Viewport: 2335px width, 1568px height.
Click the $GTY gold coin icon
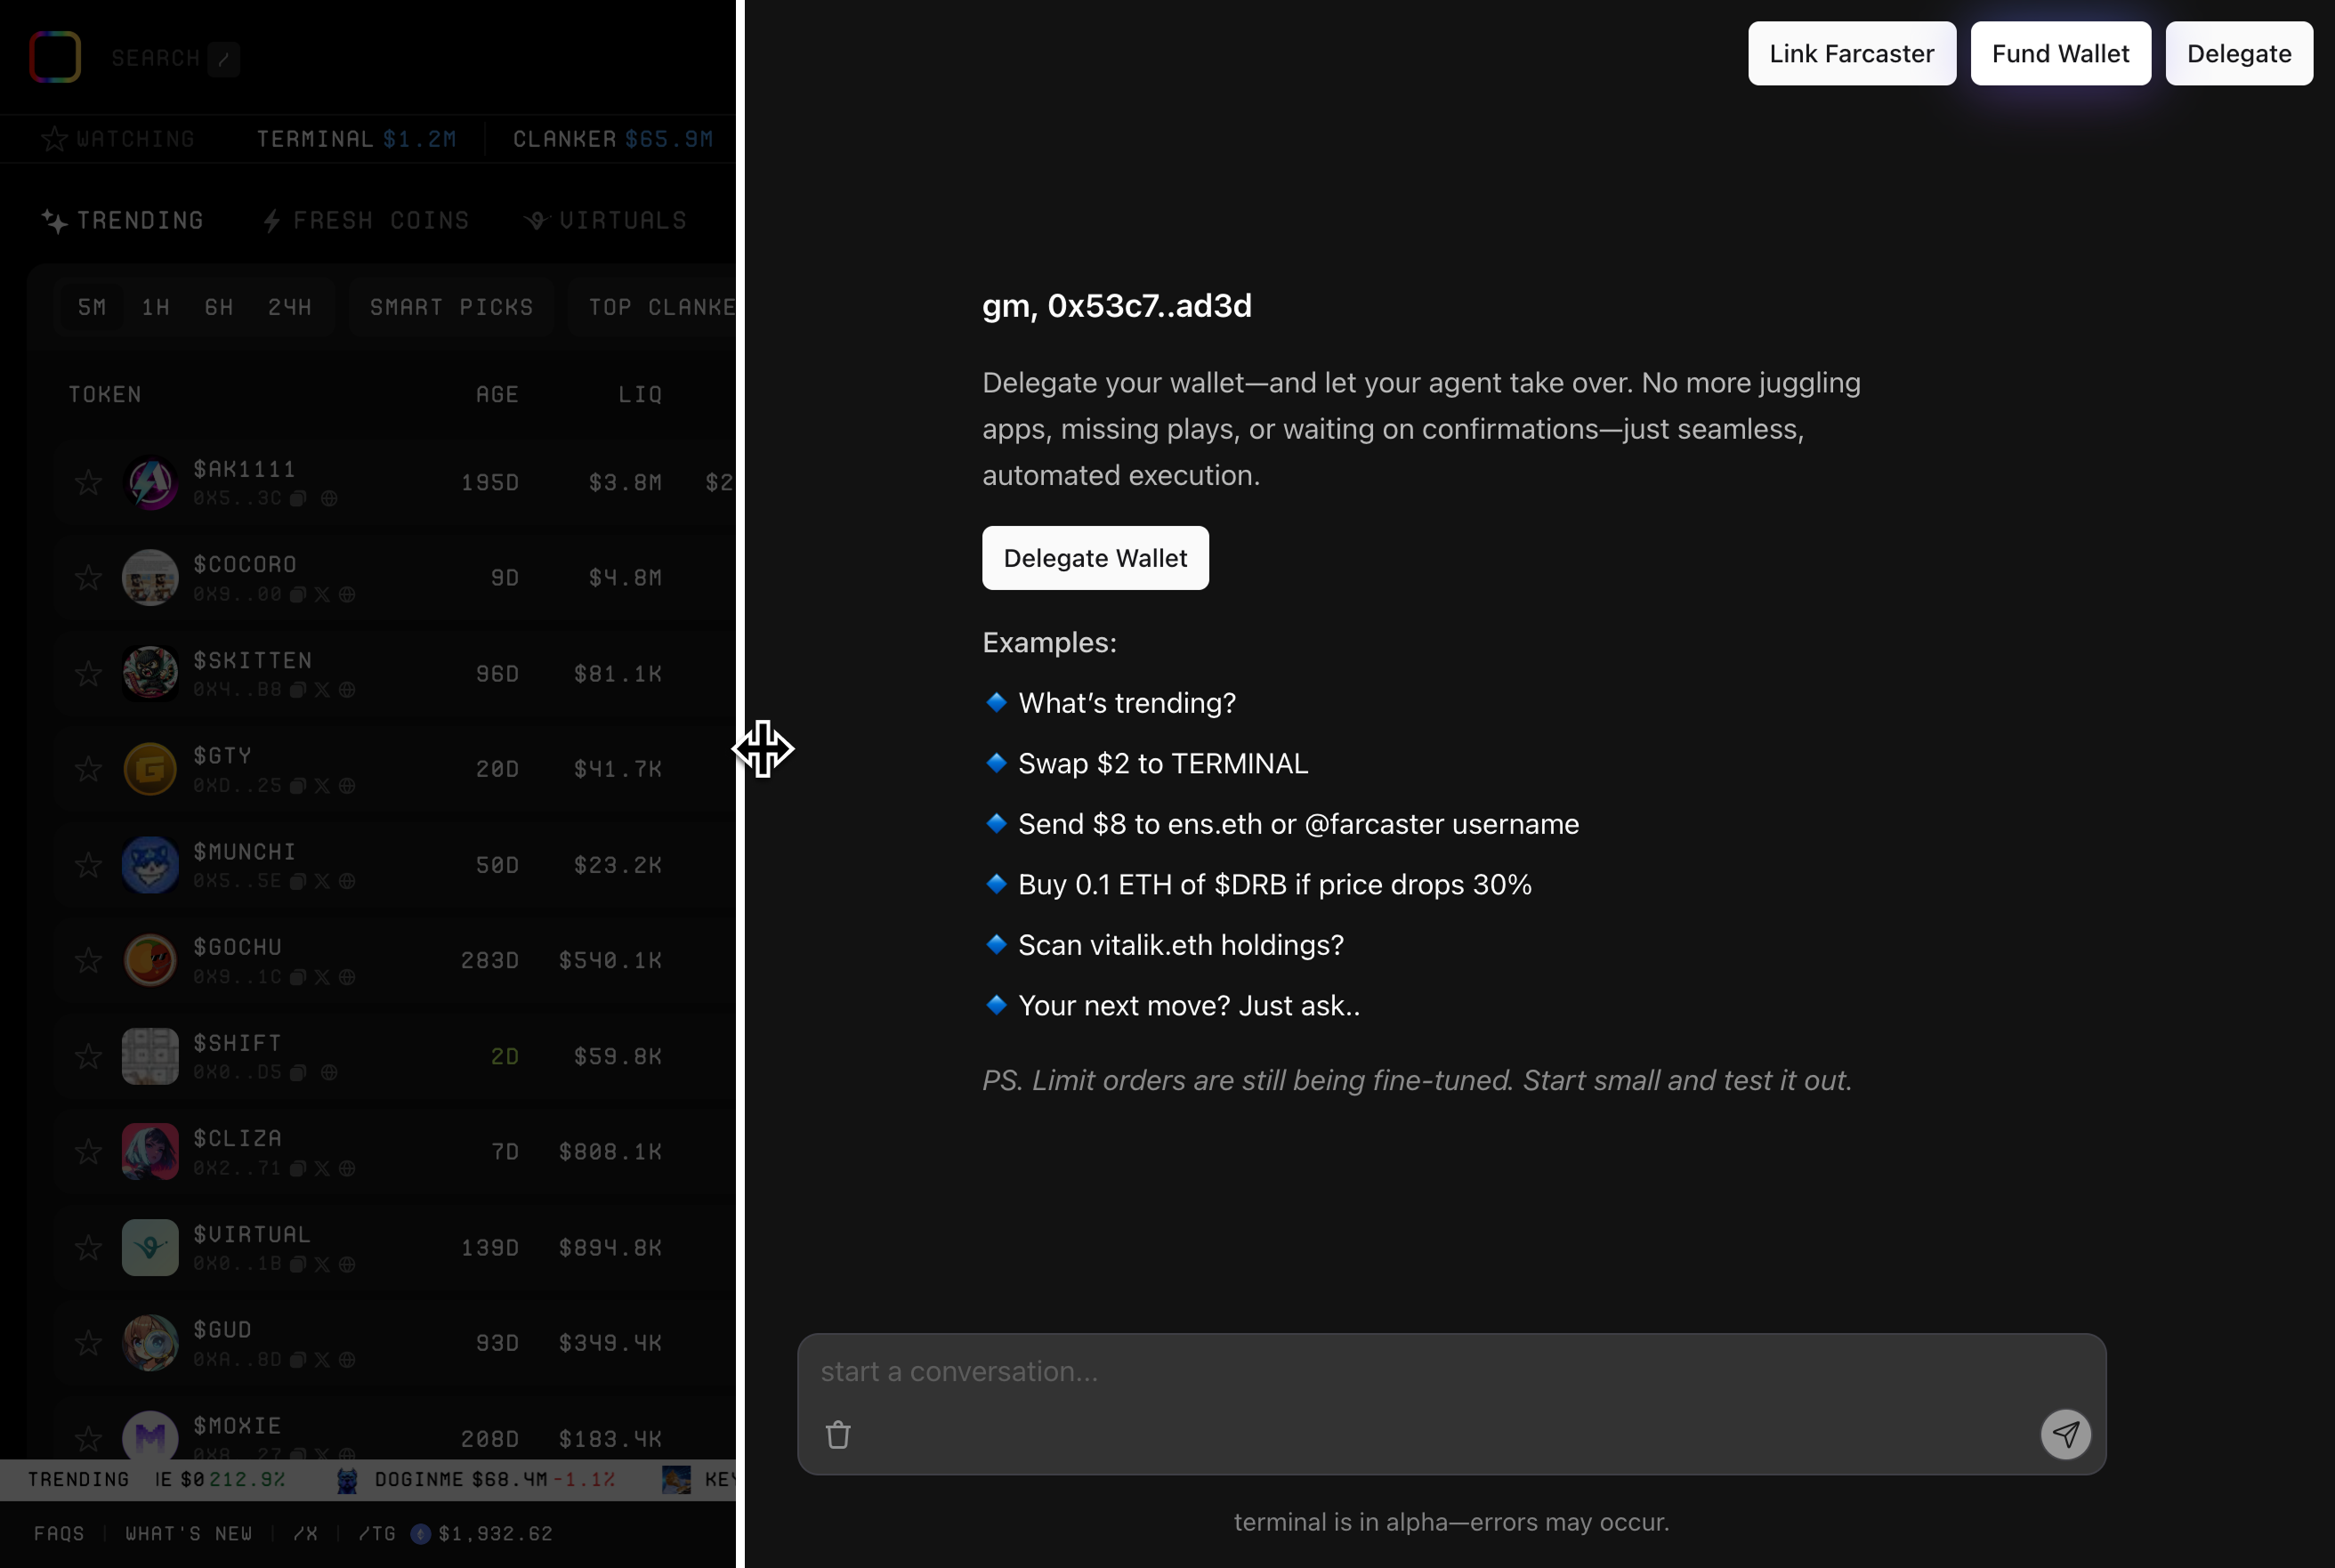click(150, 769)
